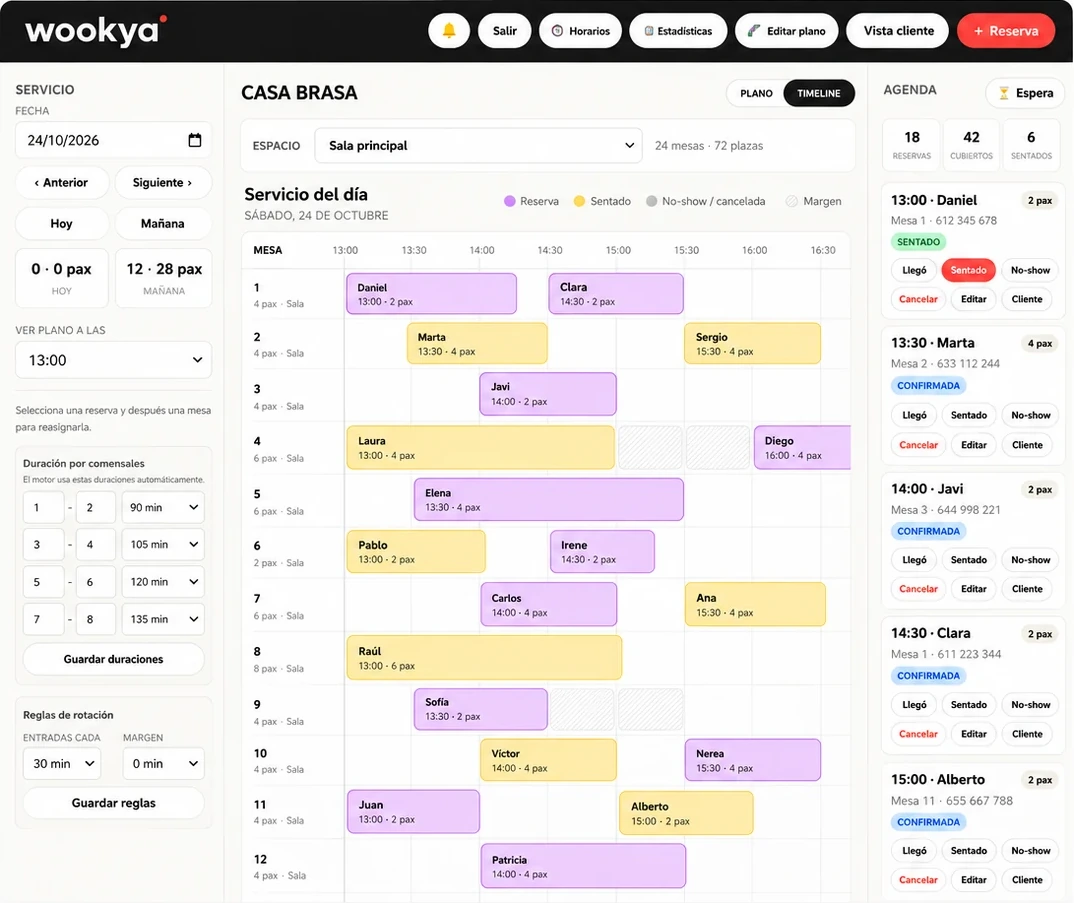Jump to Mañana
This screenshot has height=903, width=1074.
pyautogui.click(x=162, y=223)
